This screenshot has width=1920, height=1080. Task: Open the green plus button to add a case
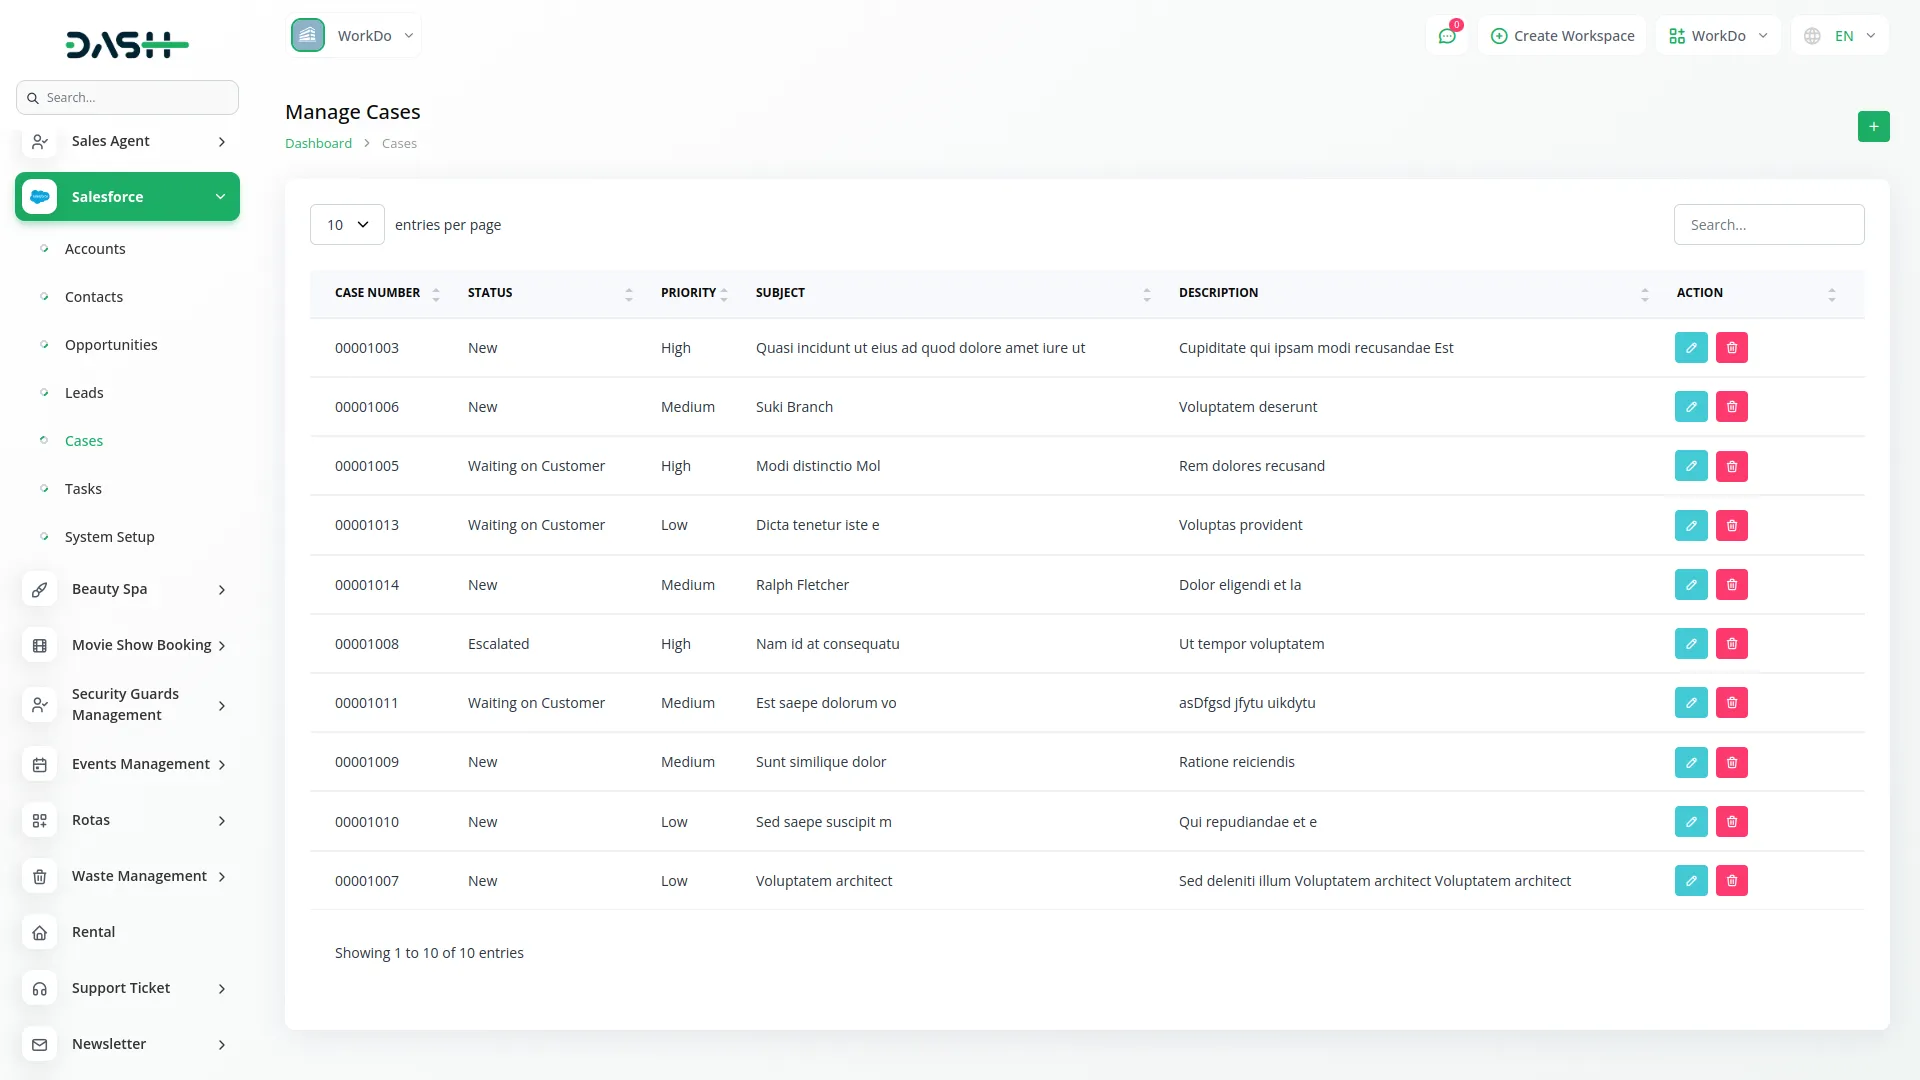click(x=1874, y=127)
